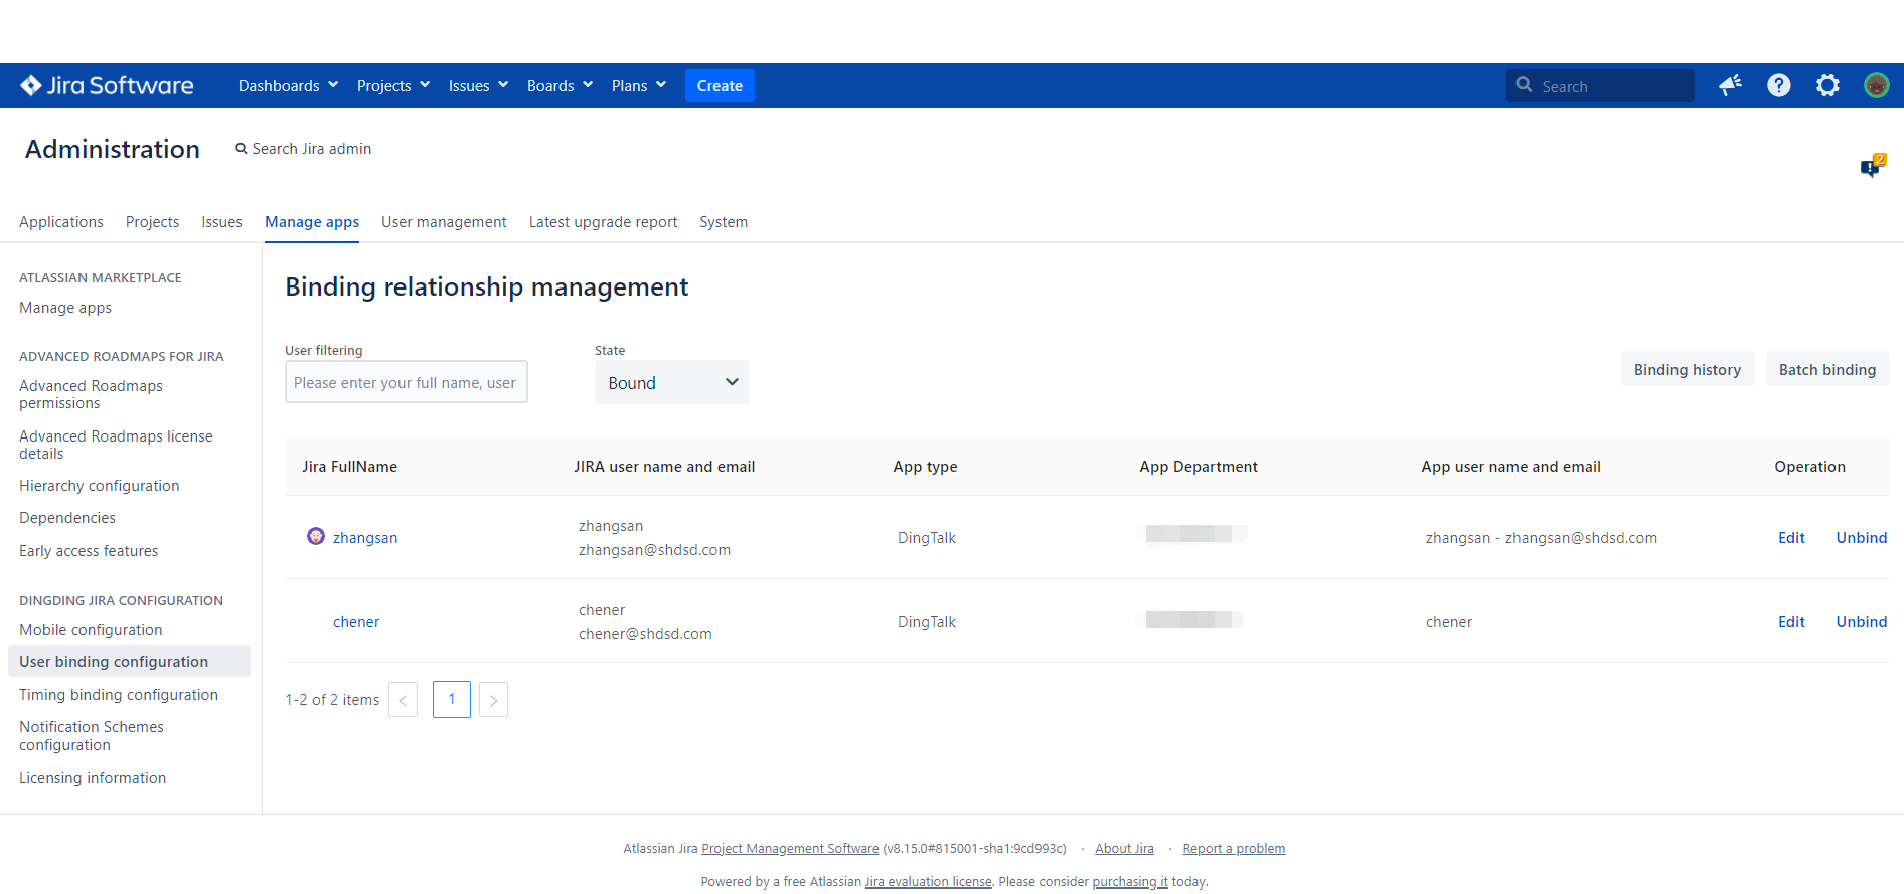Click the purchasing it link
Viewport: 1904px width, 894px height.
1130,882
